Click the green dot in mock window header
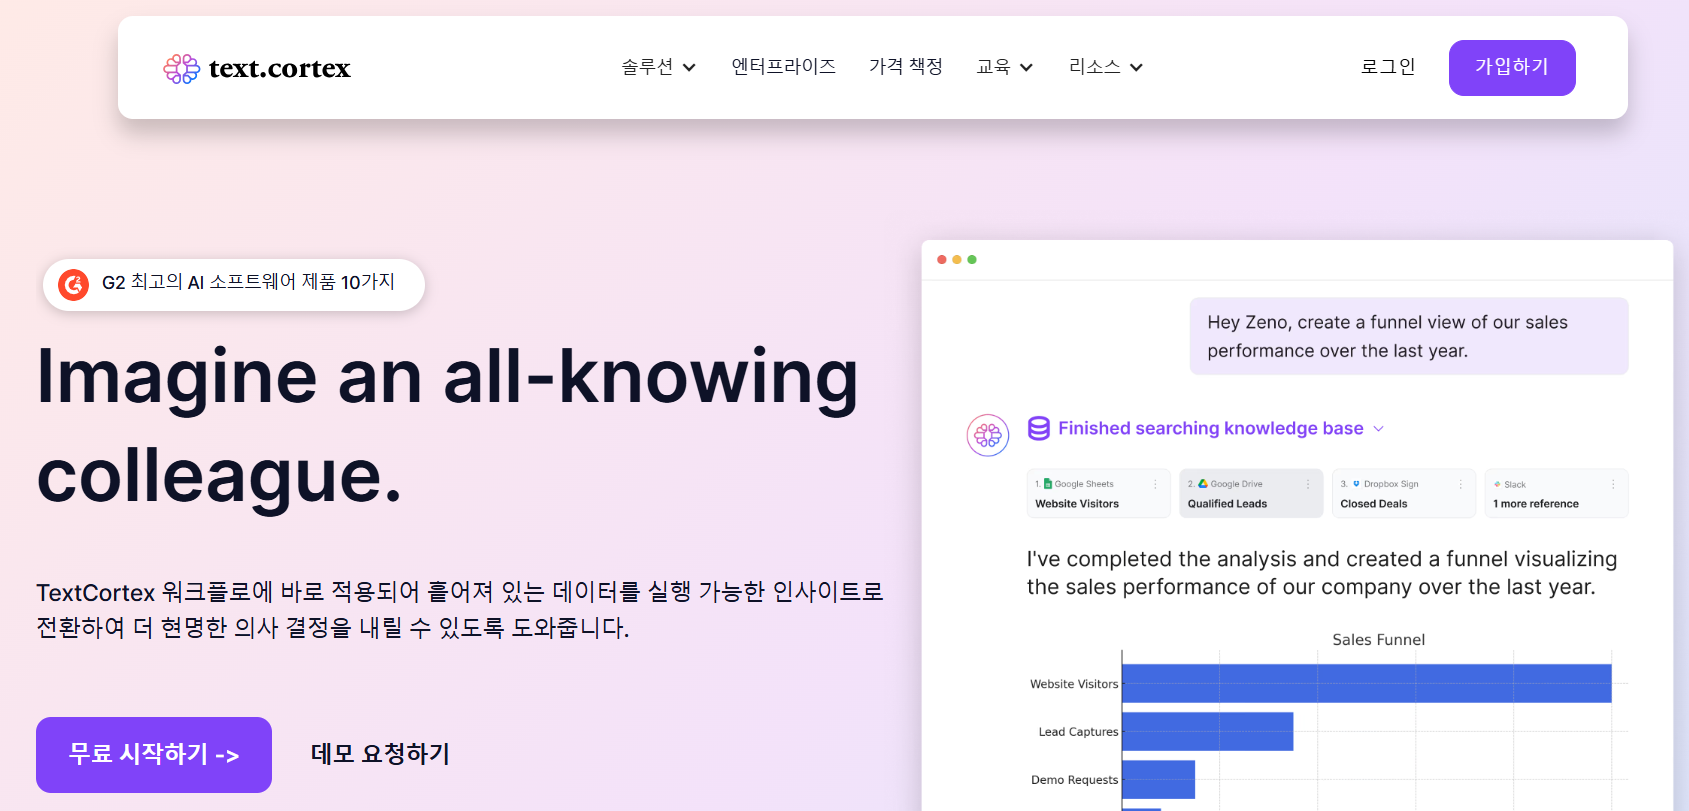 (x=972, y=260)
